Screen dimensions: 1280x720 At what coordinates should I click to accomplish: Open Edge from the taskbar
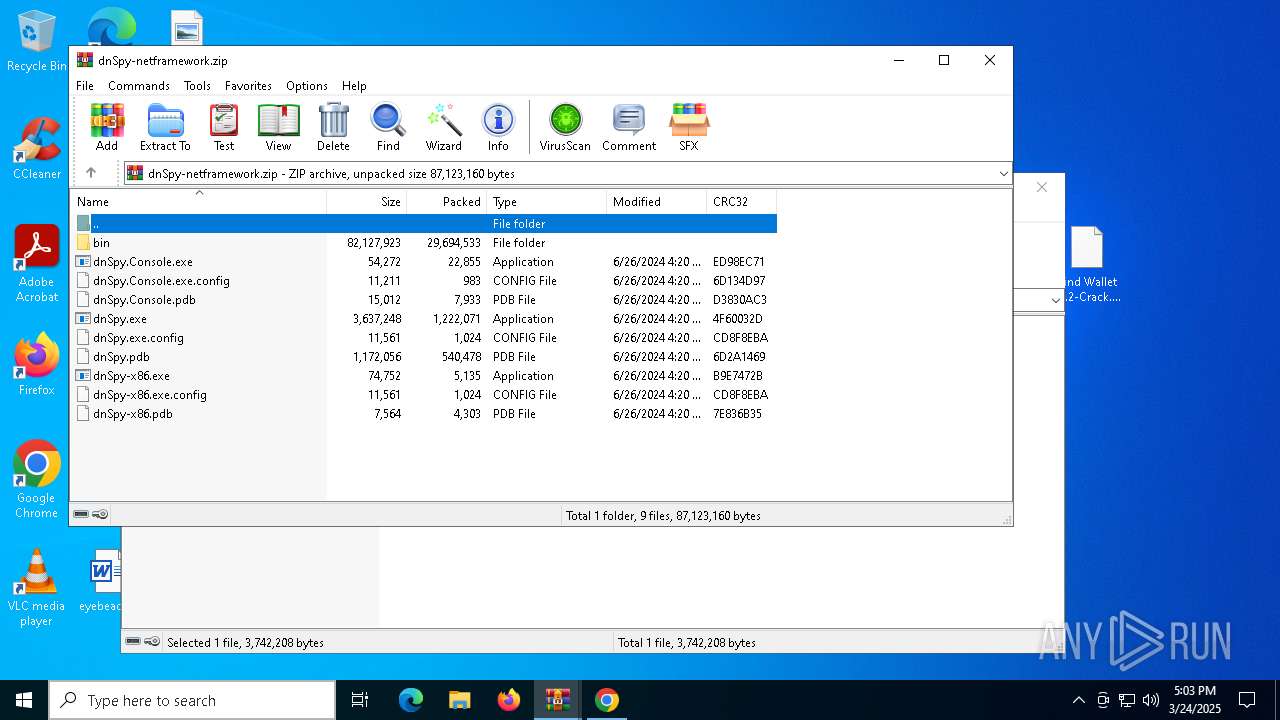411,700
